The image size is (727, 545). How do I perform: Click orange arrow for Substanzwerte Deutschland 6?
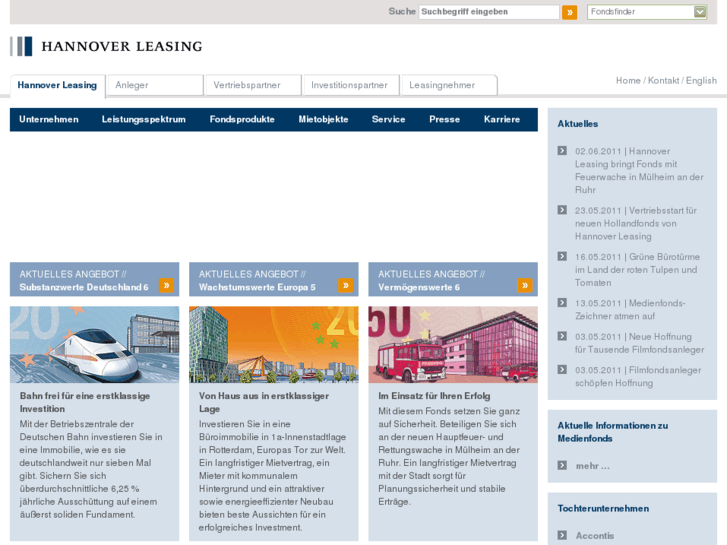(x=166, y=285)
